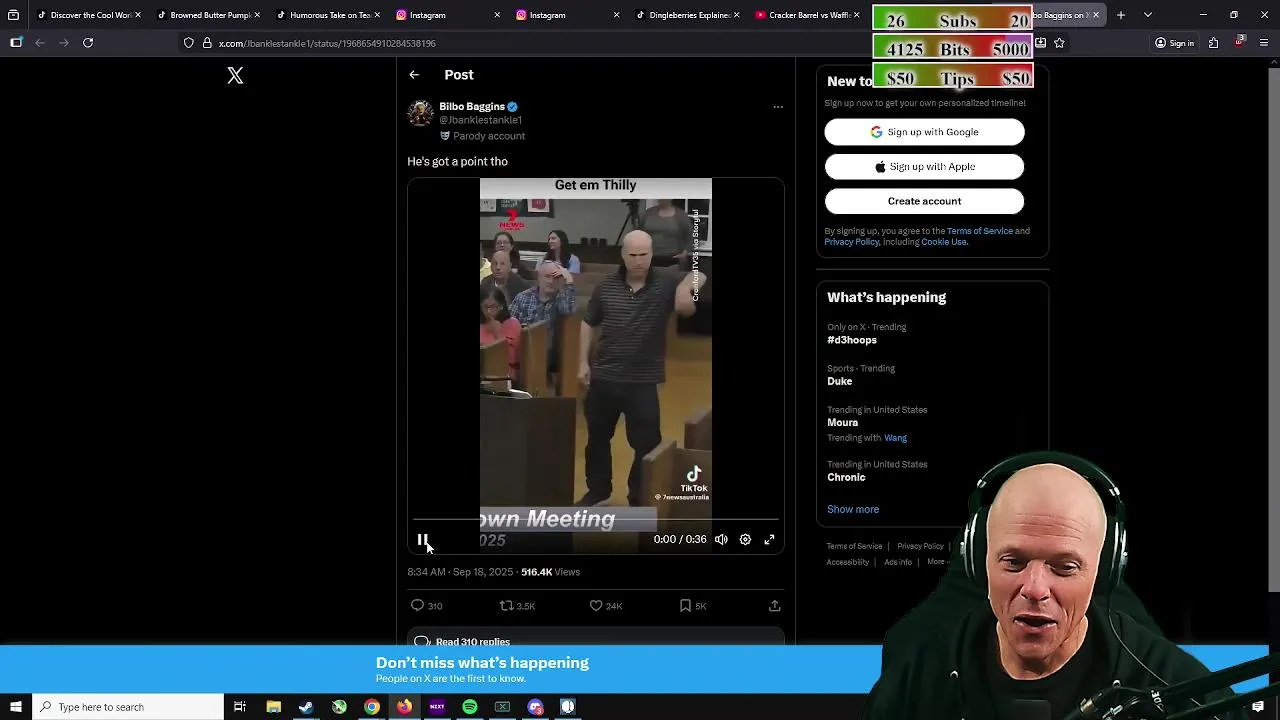This screenshot has width=1280, height=720.
Task: Click Create account button
Action: (924, 201)
